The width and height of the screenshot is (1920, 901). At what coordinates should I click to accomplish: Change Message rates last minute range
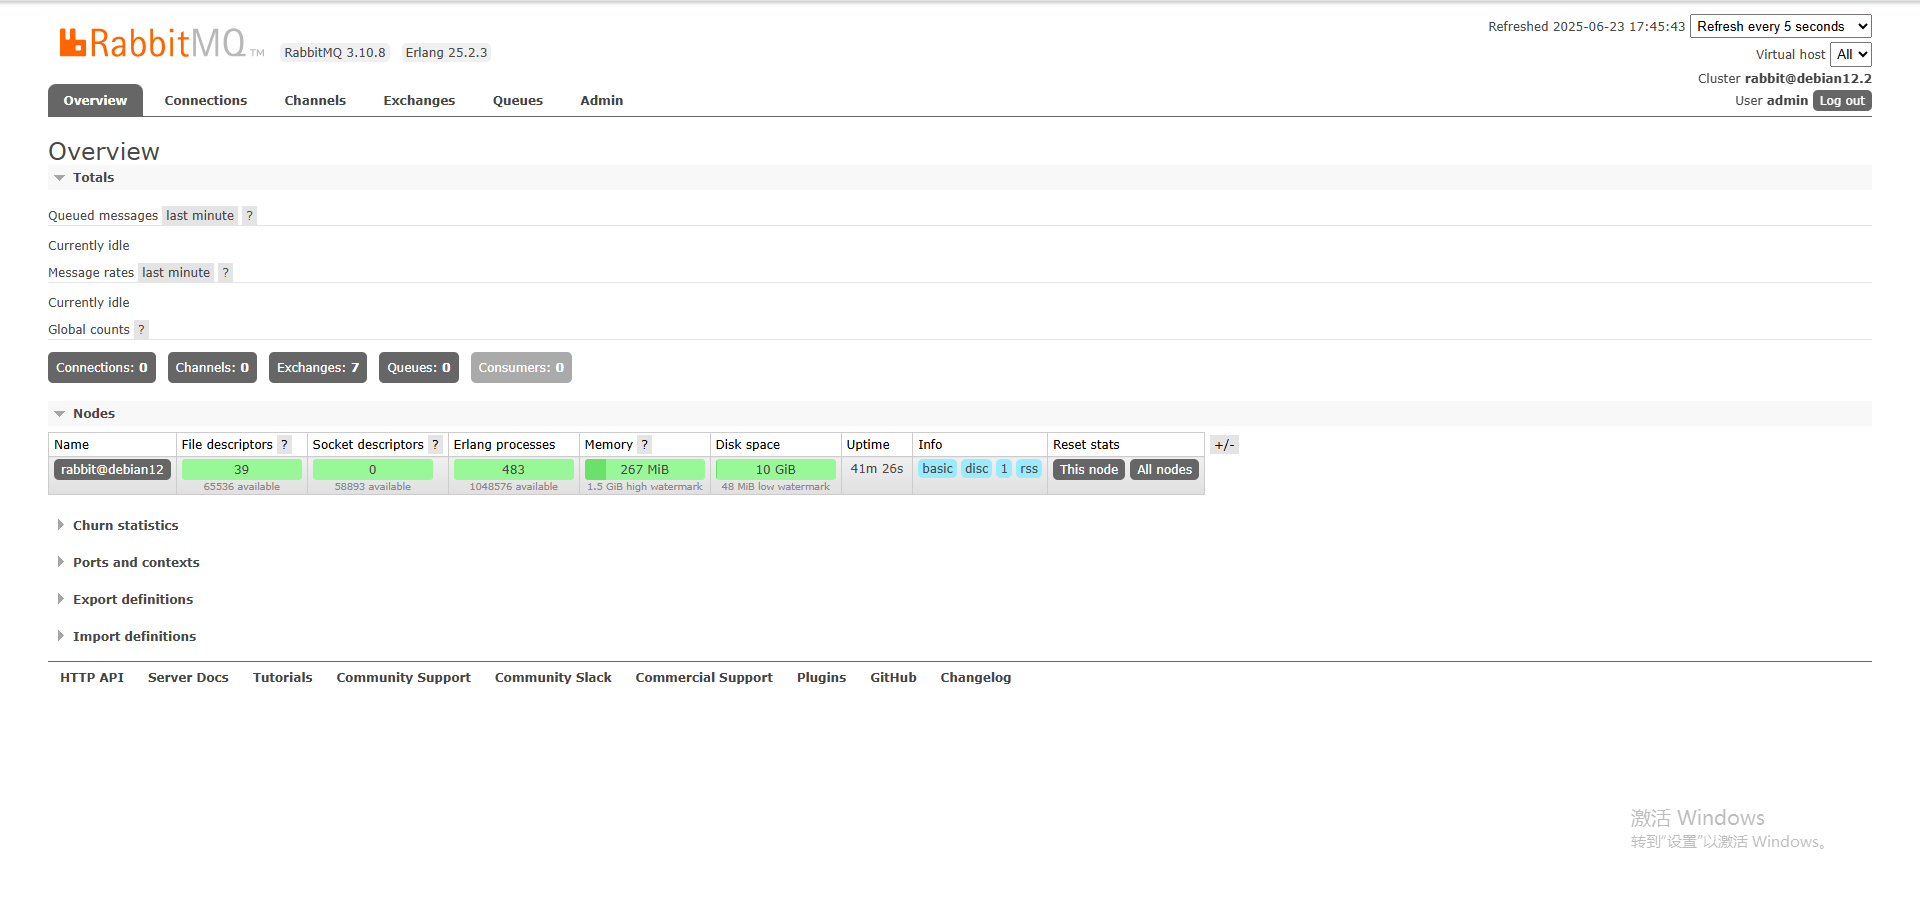[176, 272]
